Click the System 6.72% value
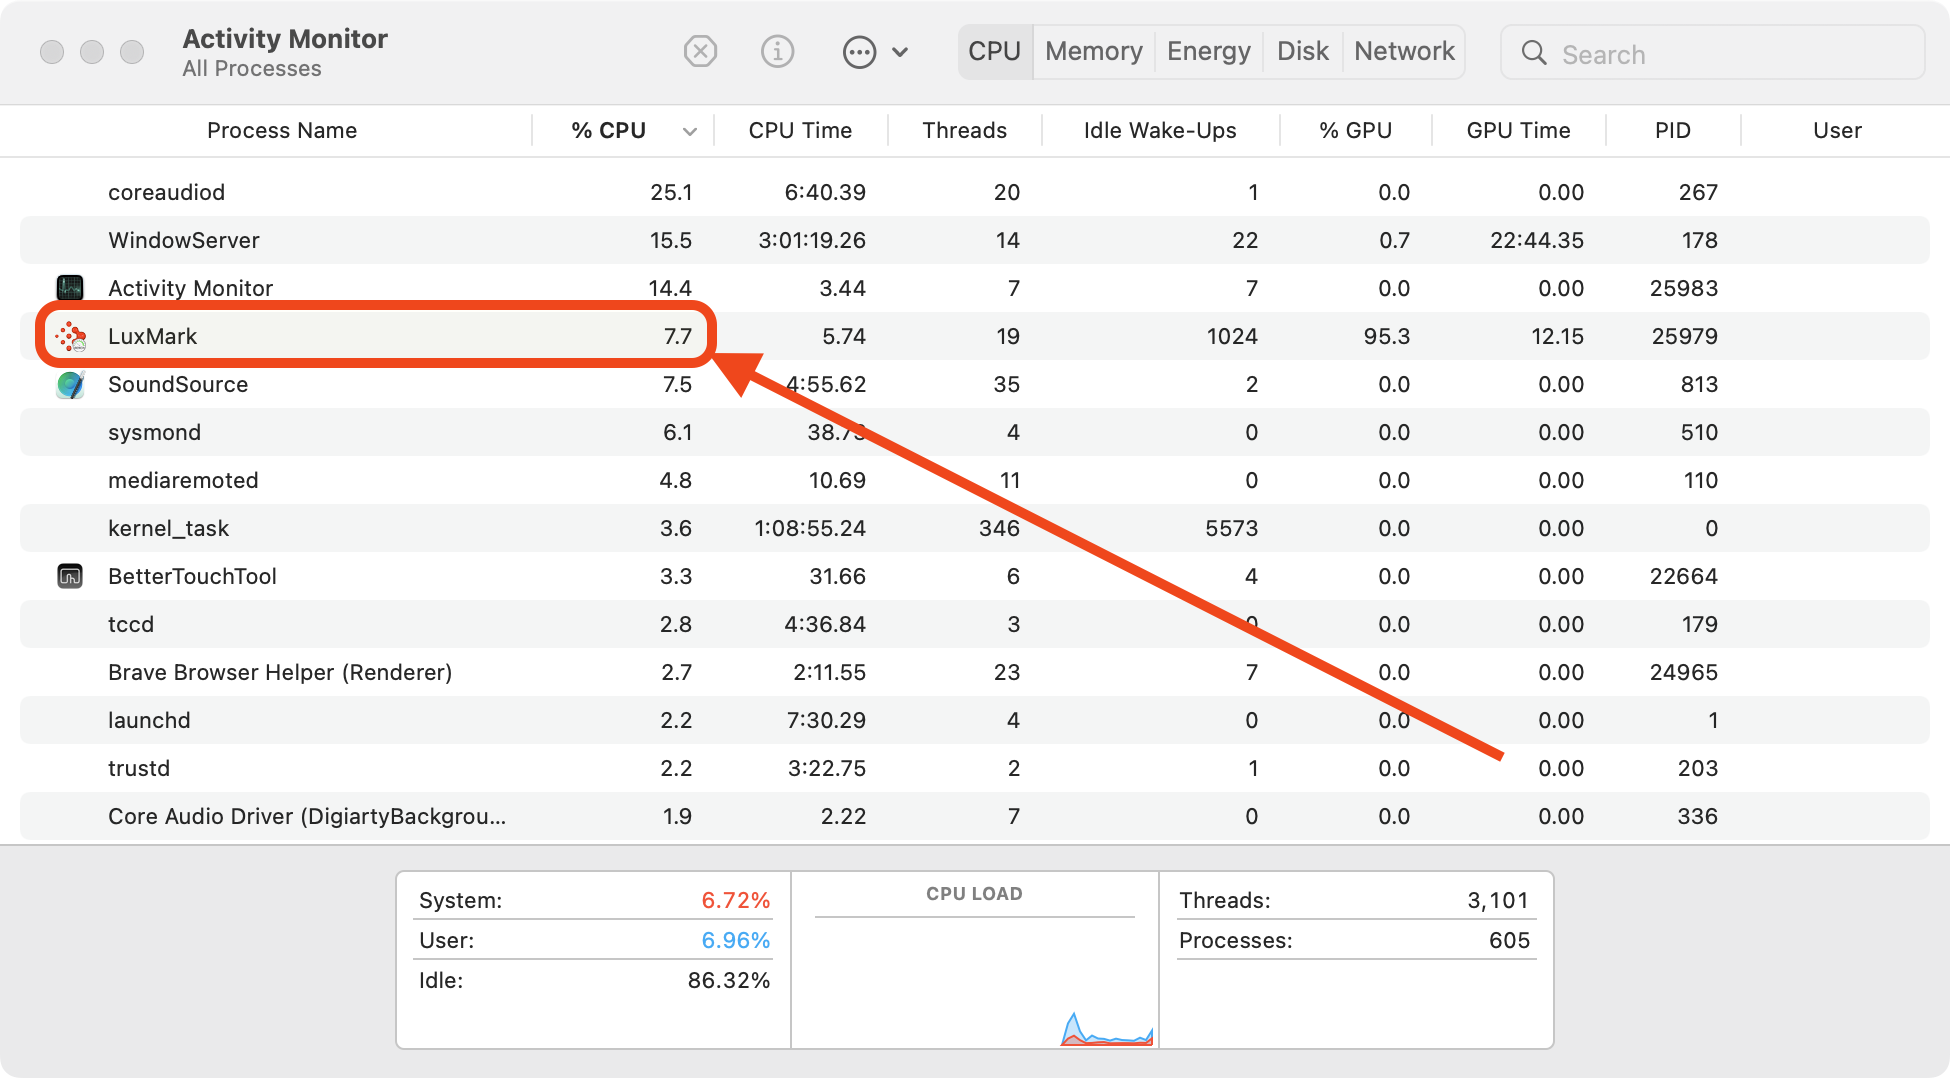1950x1078 pixels. [x=735, y=900]
